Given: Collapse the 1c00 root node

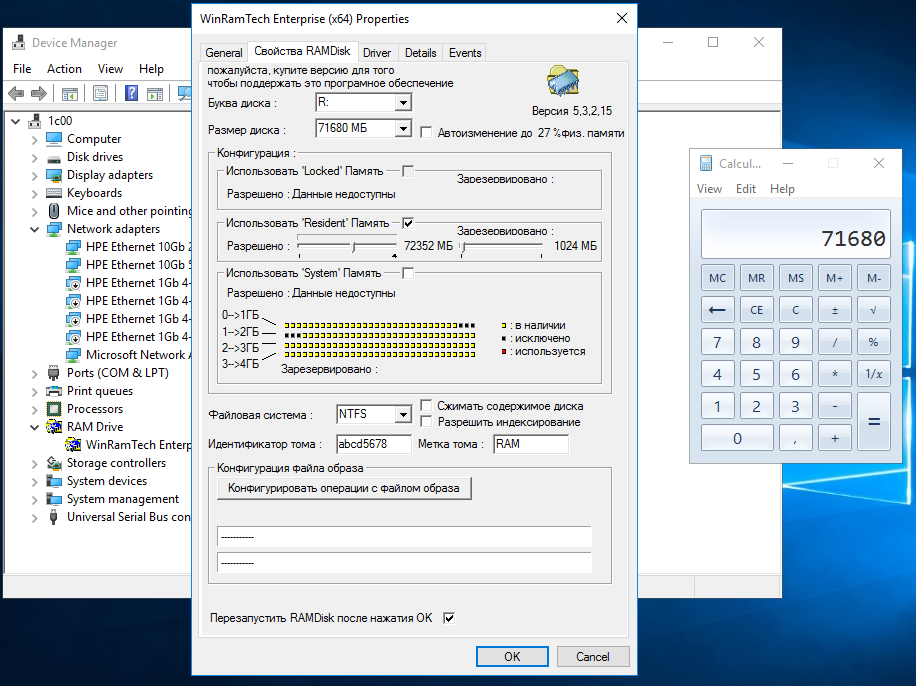Looking at the screenshot, I should tap(16, 121).
